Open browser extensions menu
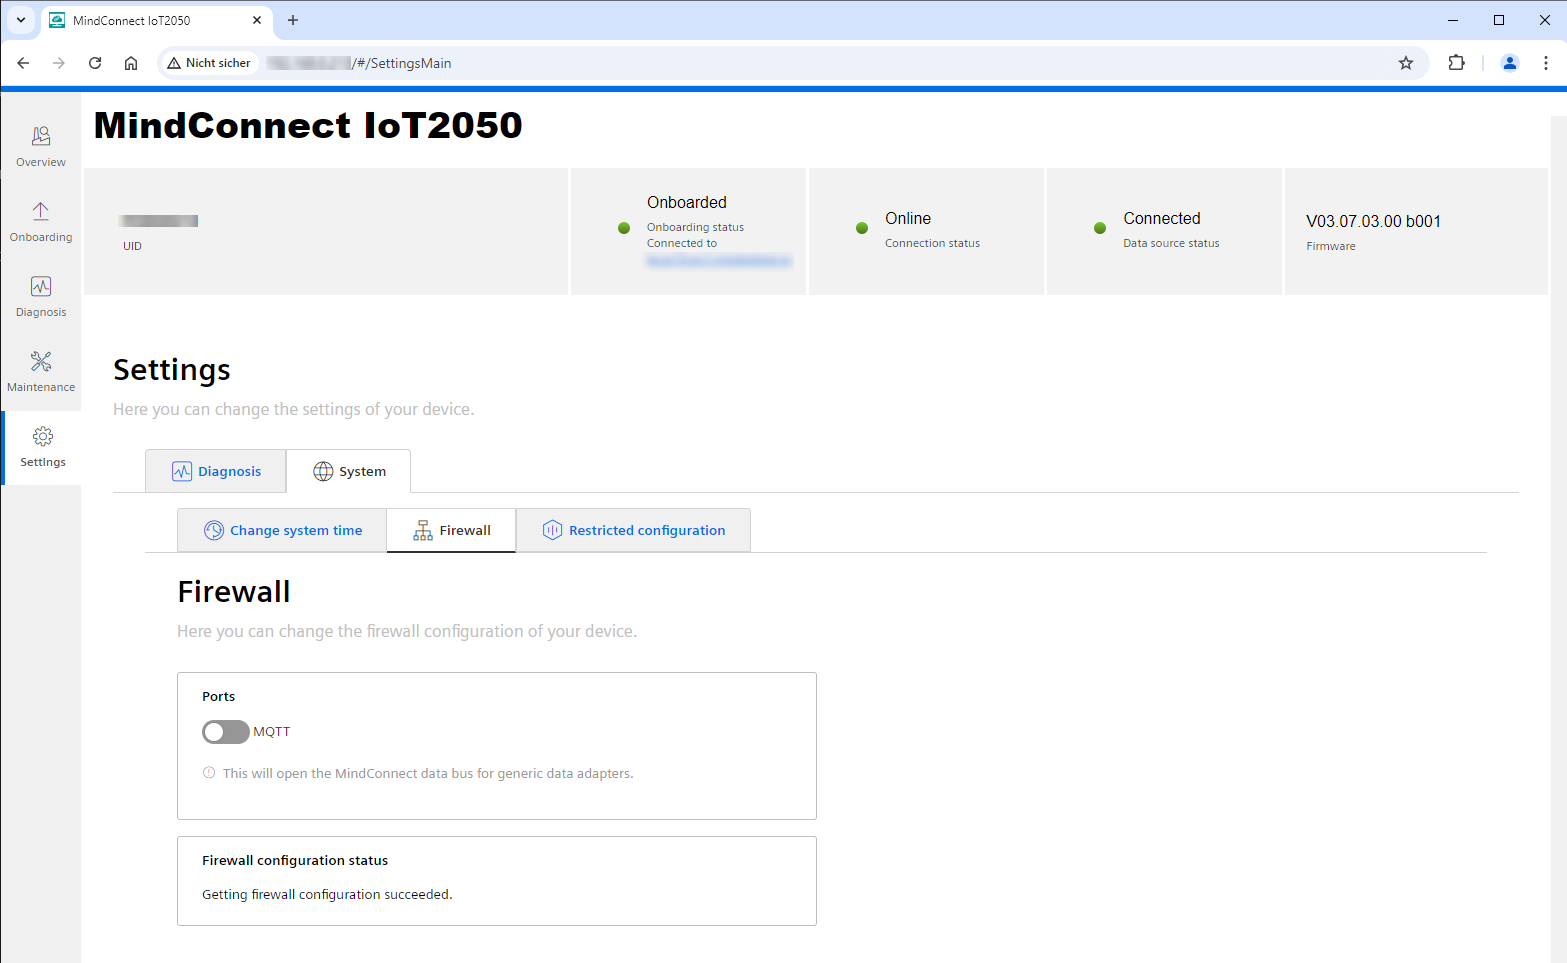 click(1457, 63)
